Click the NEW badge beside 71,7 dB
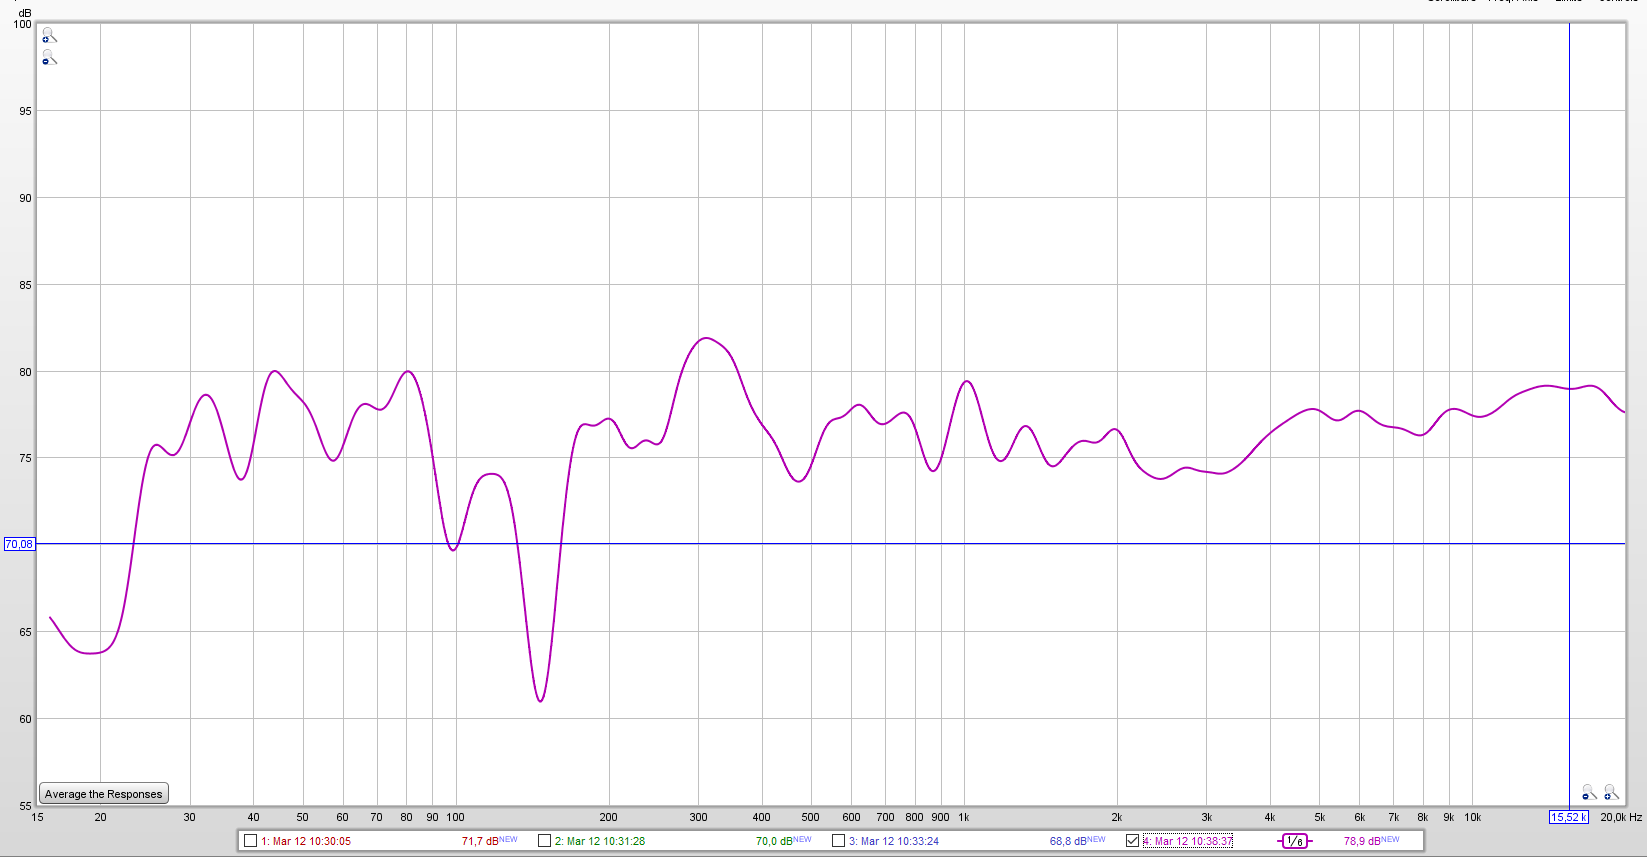Viewport: 1647px width, 857px height. click(508, 840)
